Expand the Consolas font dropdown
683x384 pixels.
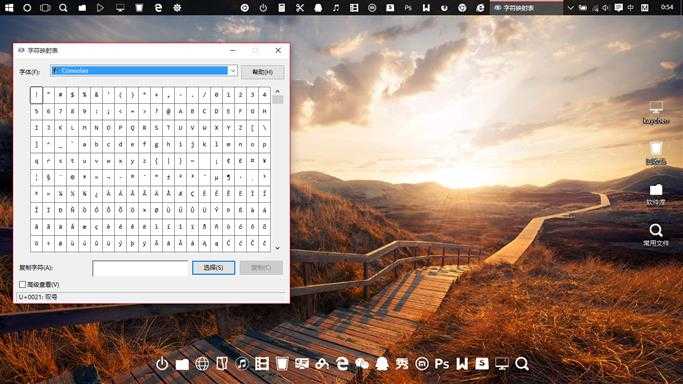233,71
